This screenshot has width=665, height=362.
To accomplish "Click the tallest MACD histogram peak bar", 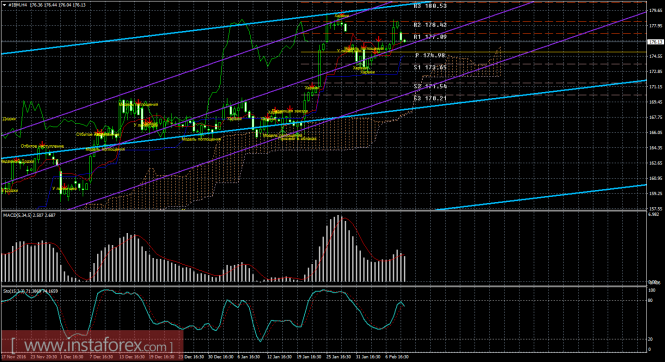I will (x=338, y=249).
